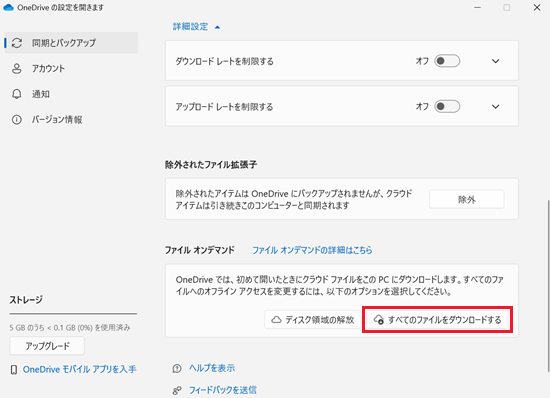550x398 pixels.
Task: Click the 除外 button
Action: click(467, 199)
